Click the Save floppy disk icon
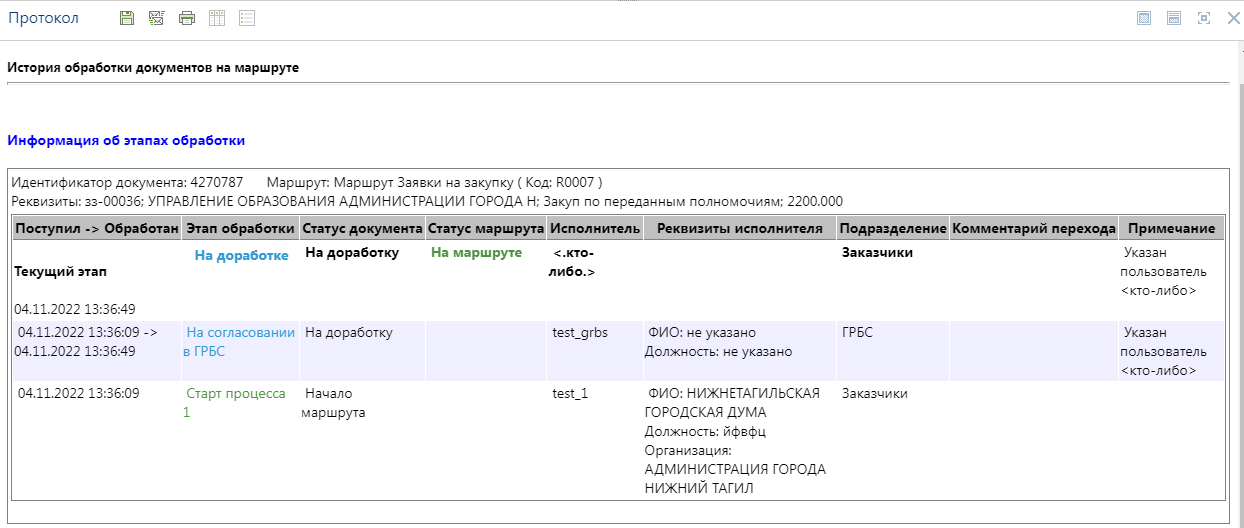Image resolution: width=1244 pixels, height=528 pixels. (x=126, y=18)
